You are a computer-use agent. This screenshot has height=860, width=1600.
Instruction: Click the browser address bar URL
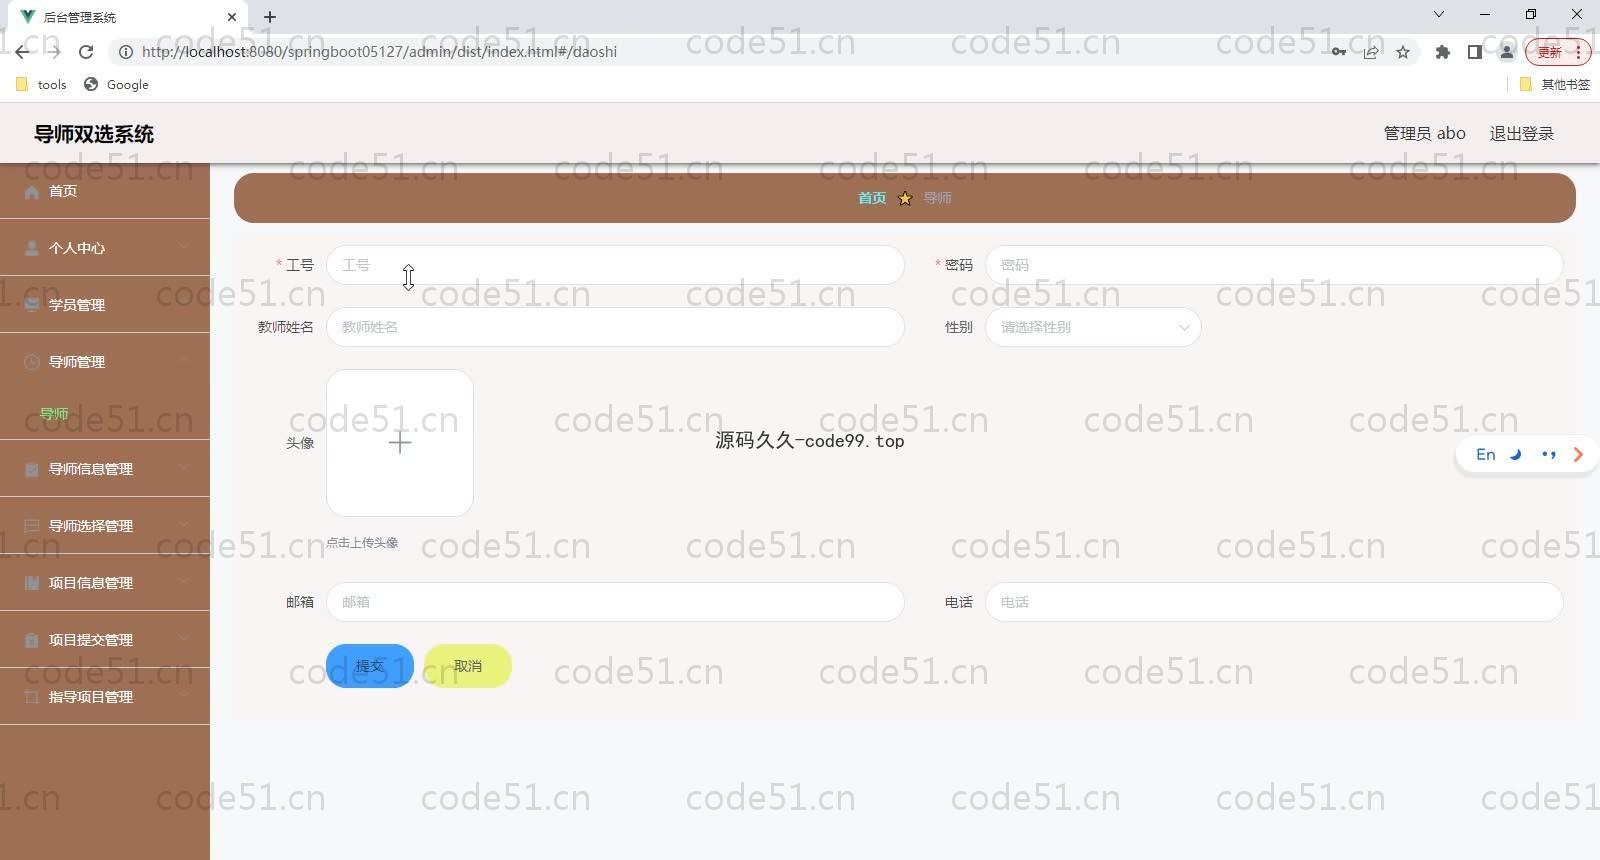[379, 52]
